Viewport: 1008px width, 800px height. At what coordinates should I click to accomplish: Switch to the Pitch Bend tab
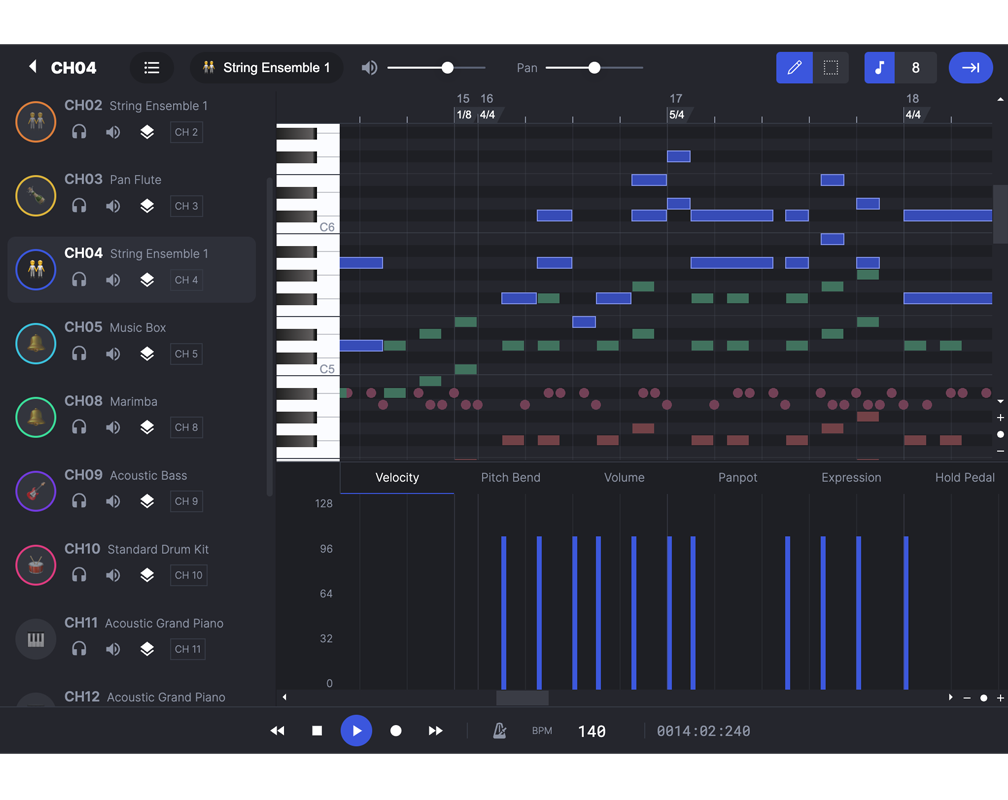click(510, 478)
